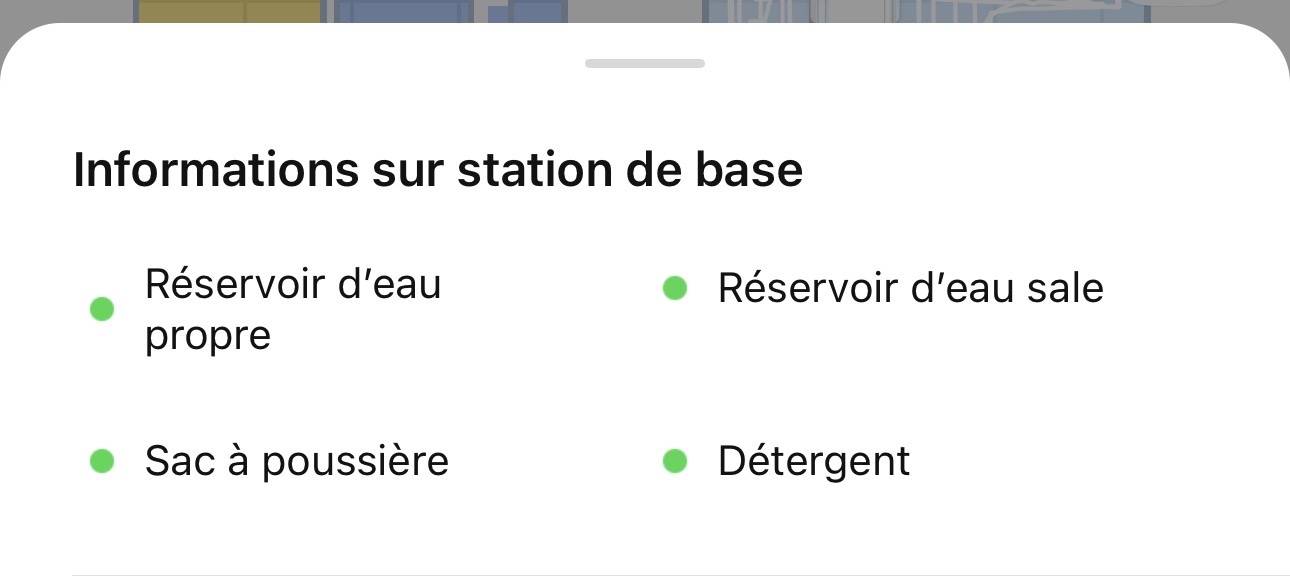Click the divider line below the status list

pyautogui.click(x=645, y=575)
